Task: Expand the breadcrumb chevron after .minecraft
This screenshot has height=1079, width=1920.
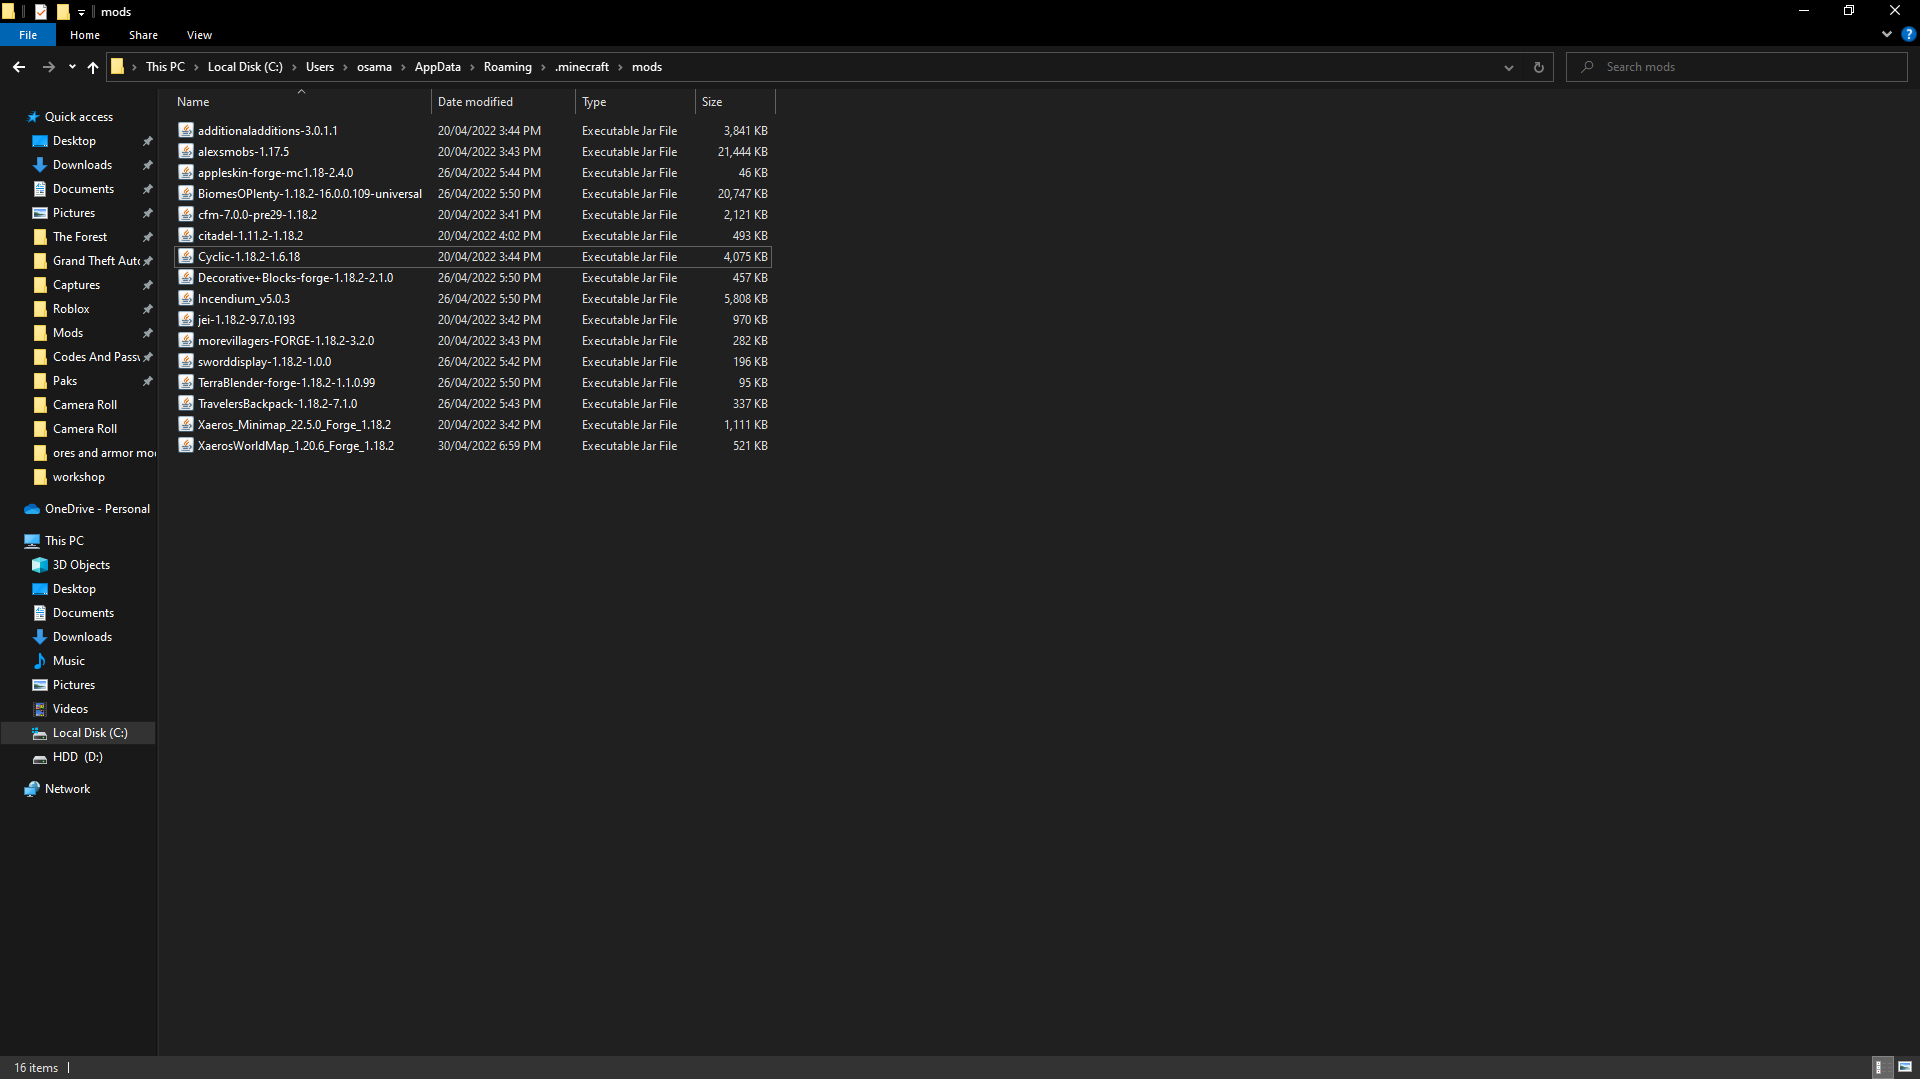Action: click(x=620, y=67)
